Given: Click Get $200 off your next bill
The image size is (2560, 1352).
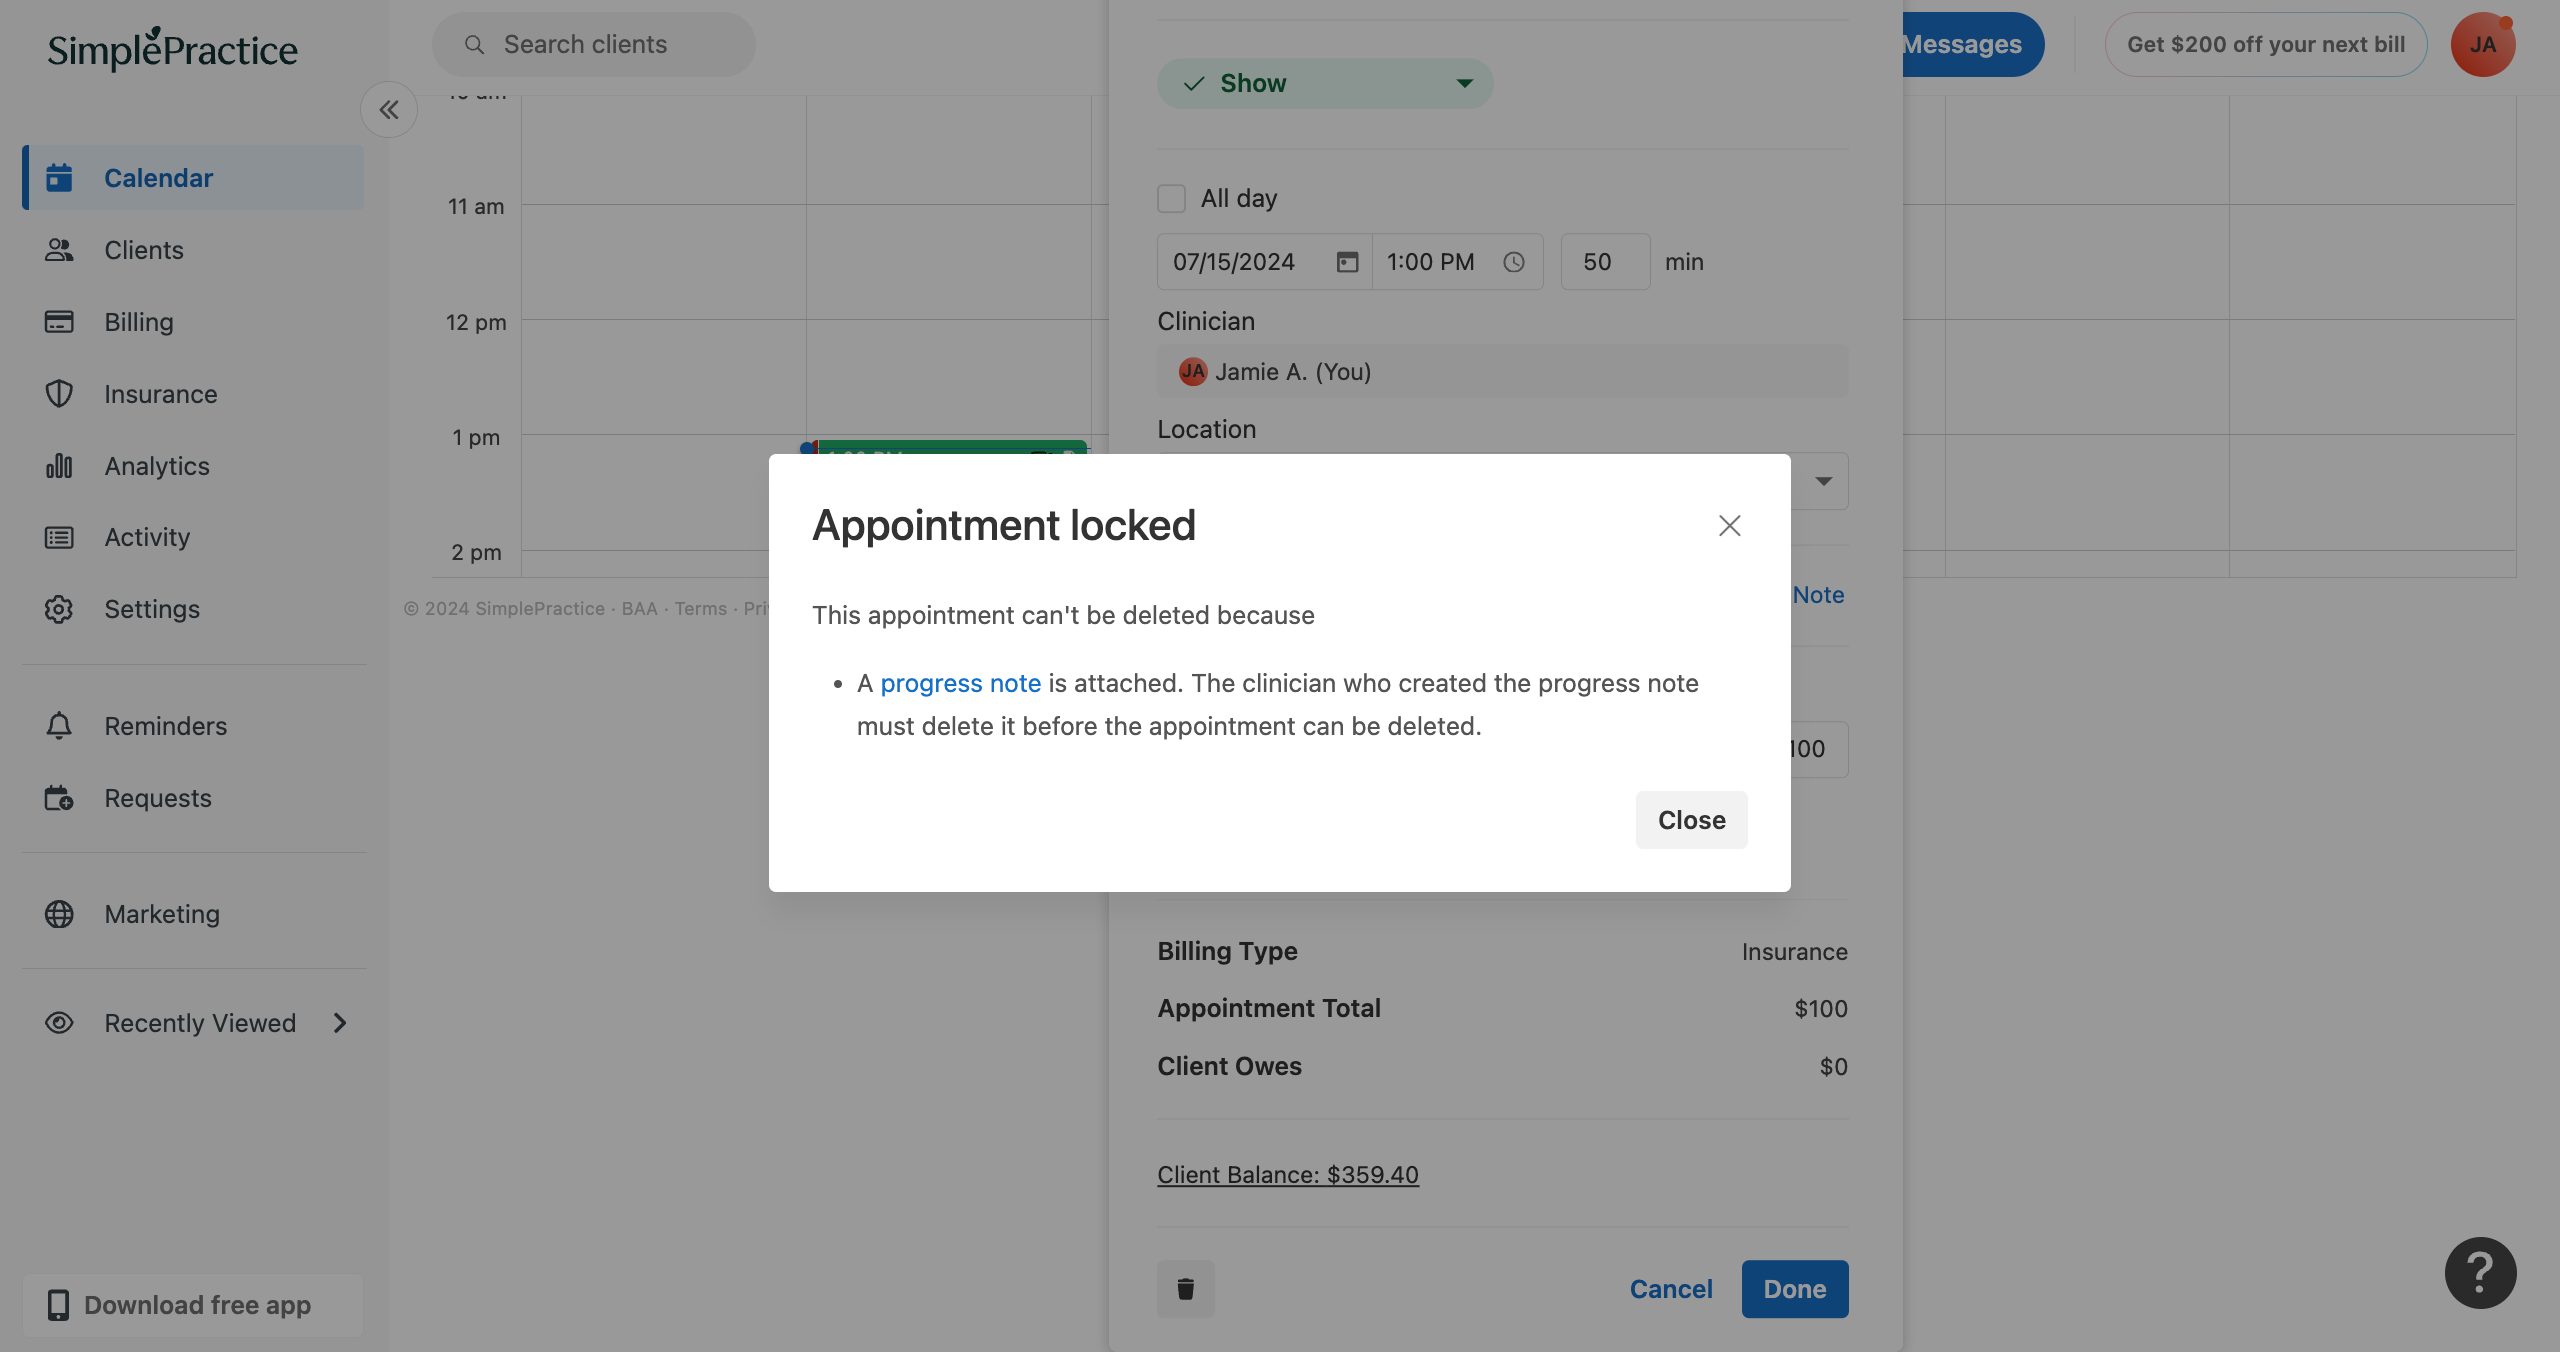Looking at the screenshot, I should [2266, 44].
